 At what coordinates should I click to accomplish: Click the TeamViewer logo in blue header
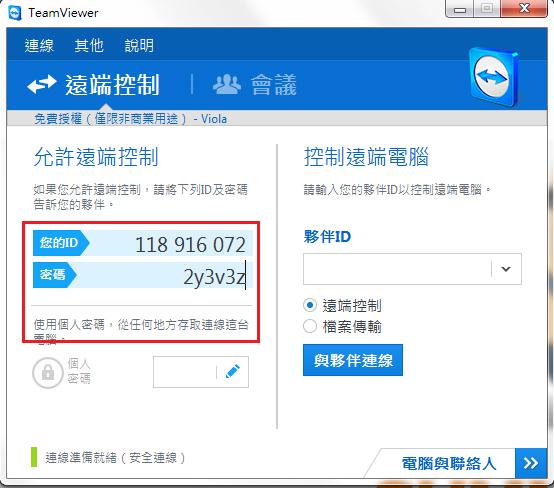tap(494, 77)
